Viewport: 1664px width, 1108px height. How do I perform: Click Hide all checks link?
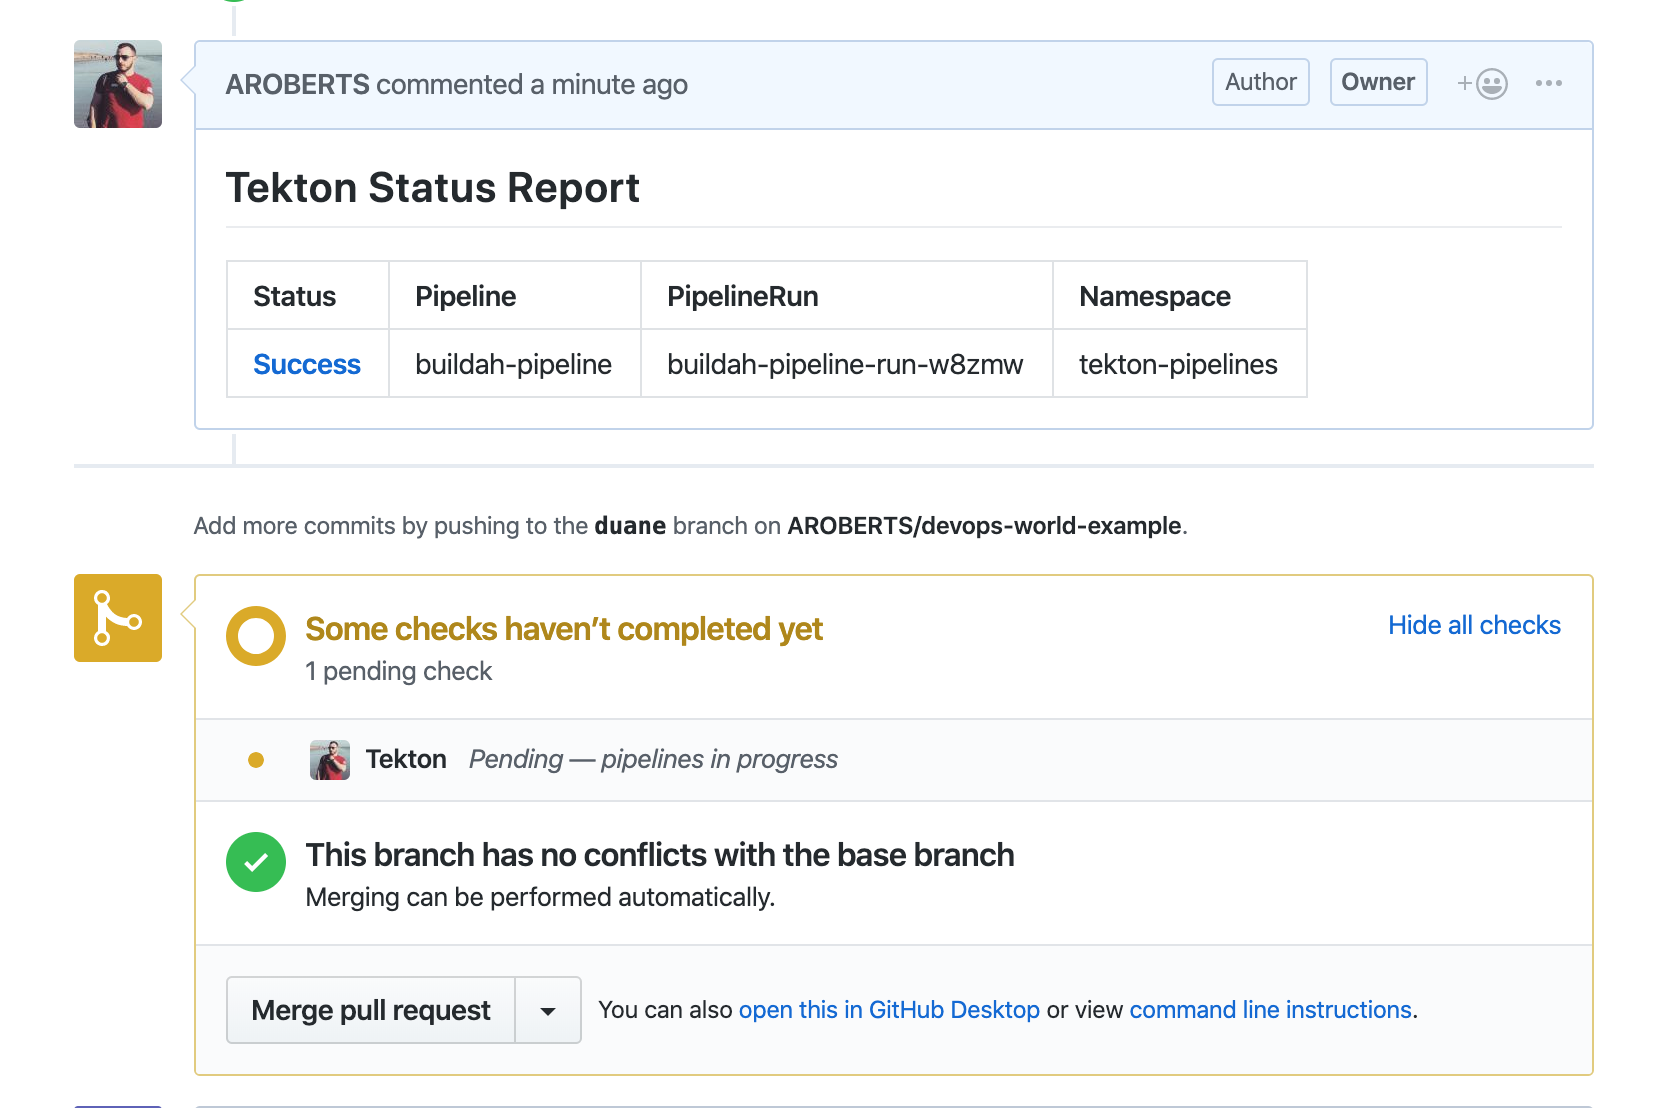point(1474,625)
